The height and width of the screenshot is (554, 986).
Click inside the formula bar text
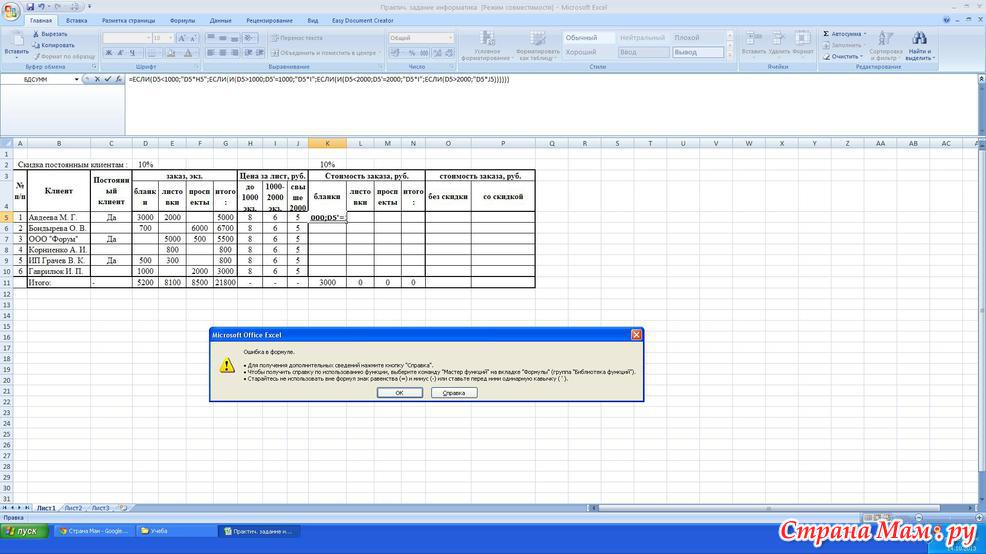click(319, 80)
